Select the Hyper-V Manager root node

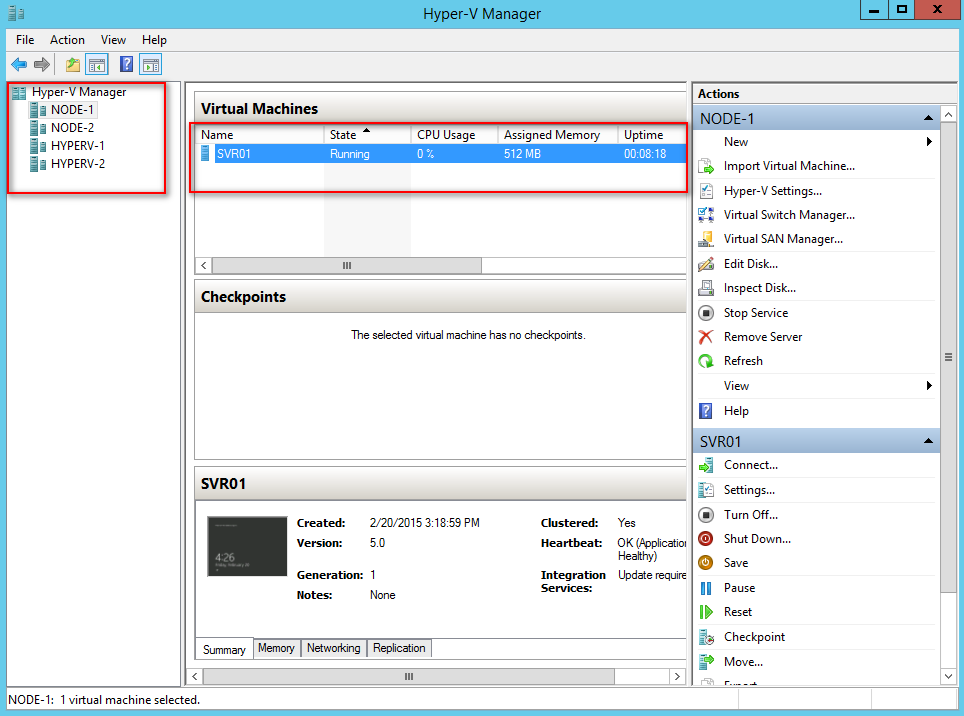coord(79,92)
